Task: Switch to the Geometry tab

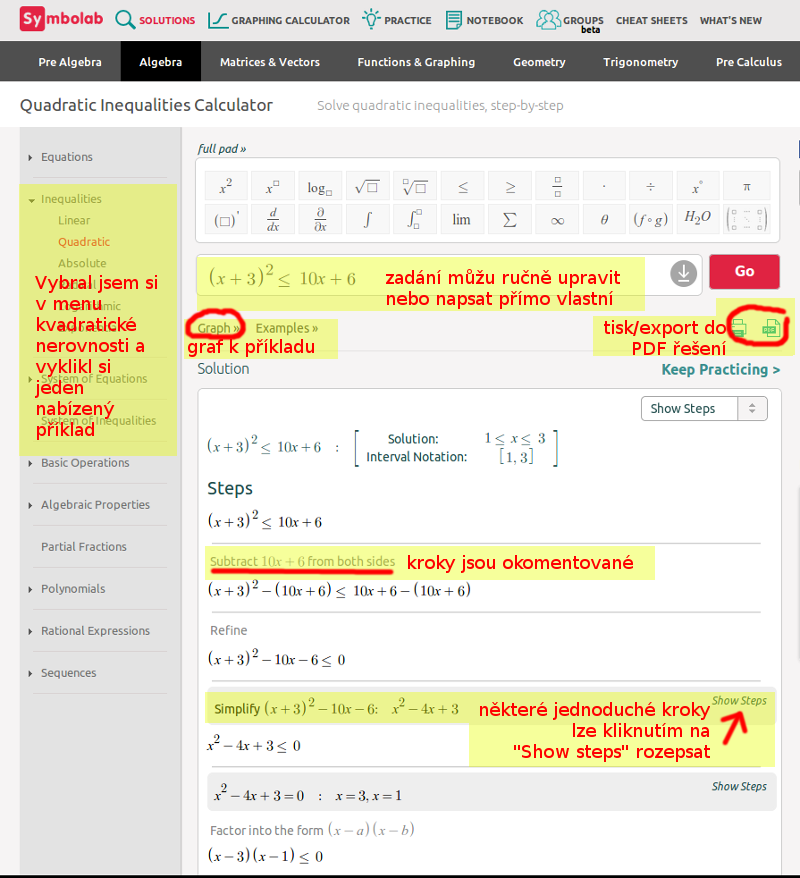Action: click(x=539, y=62)
